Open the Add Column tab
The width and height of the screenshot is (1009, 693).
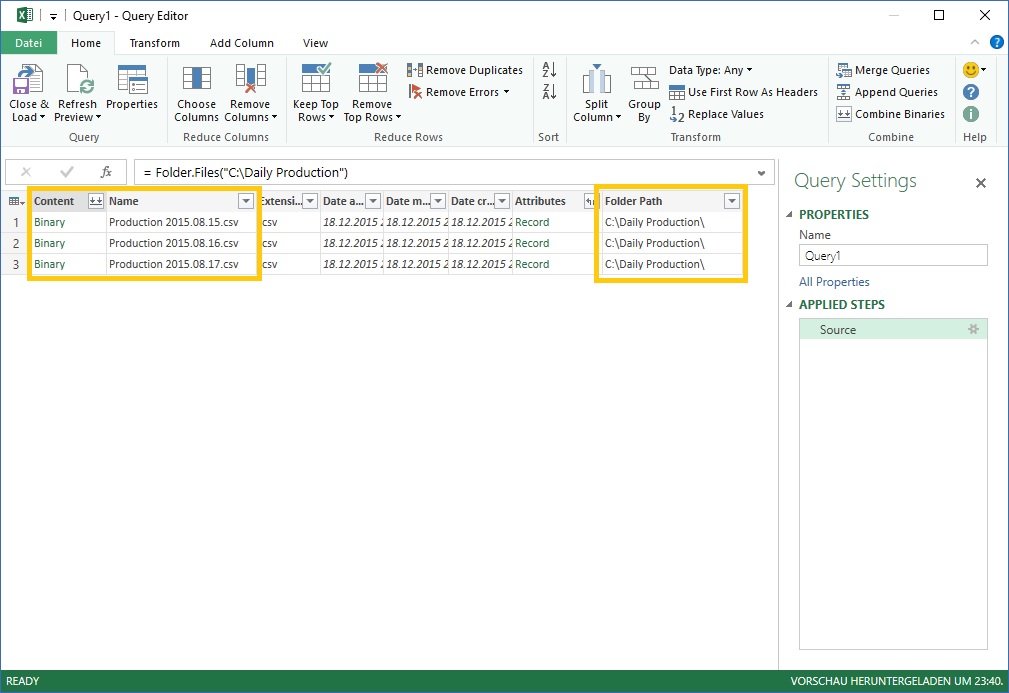pyautogui.click(x=241, y=43)
